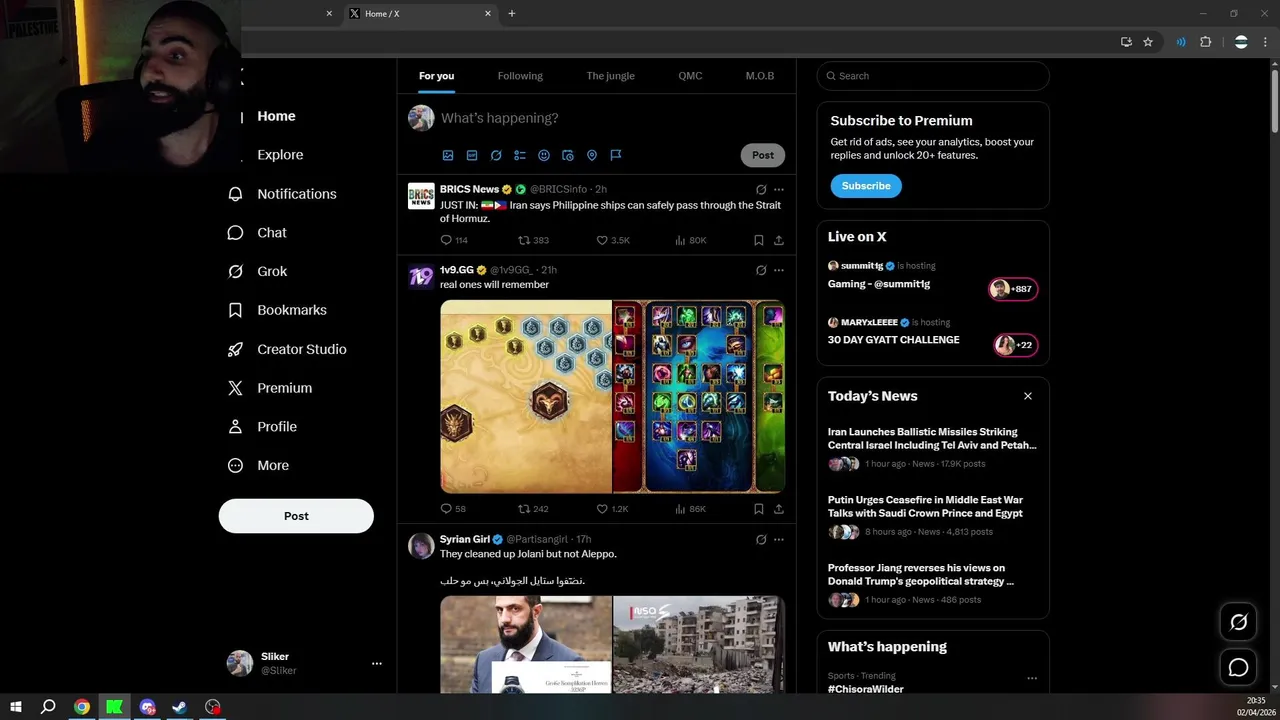Open the Chat bubble icon in sidebar
The height and width of the screenshot is (720, 1280).
tap(236, 233)
